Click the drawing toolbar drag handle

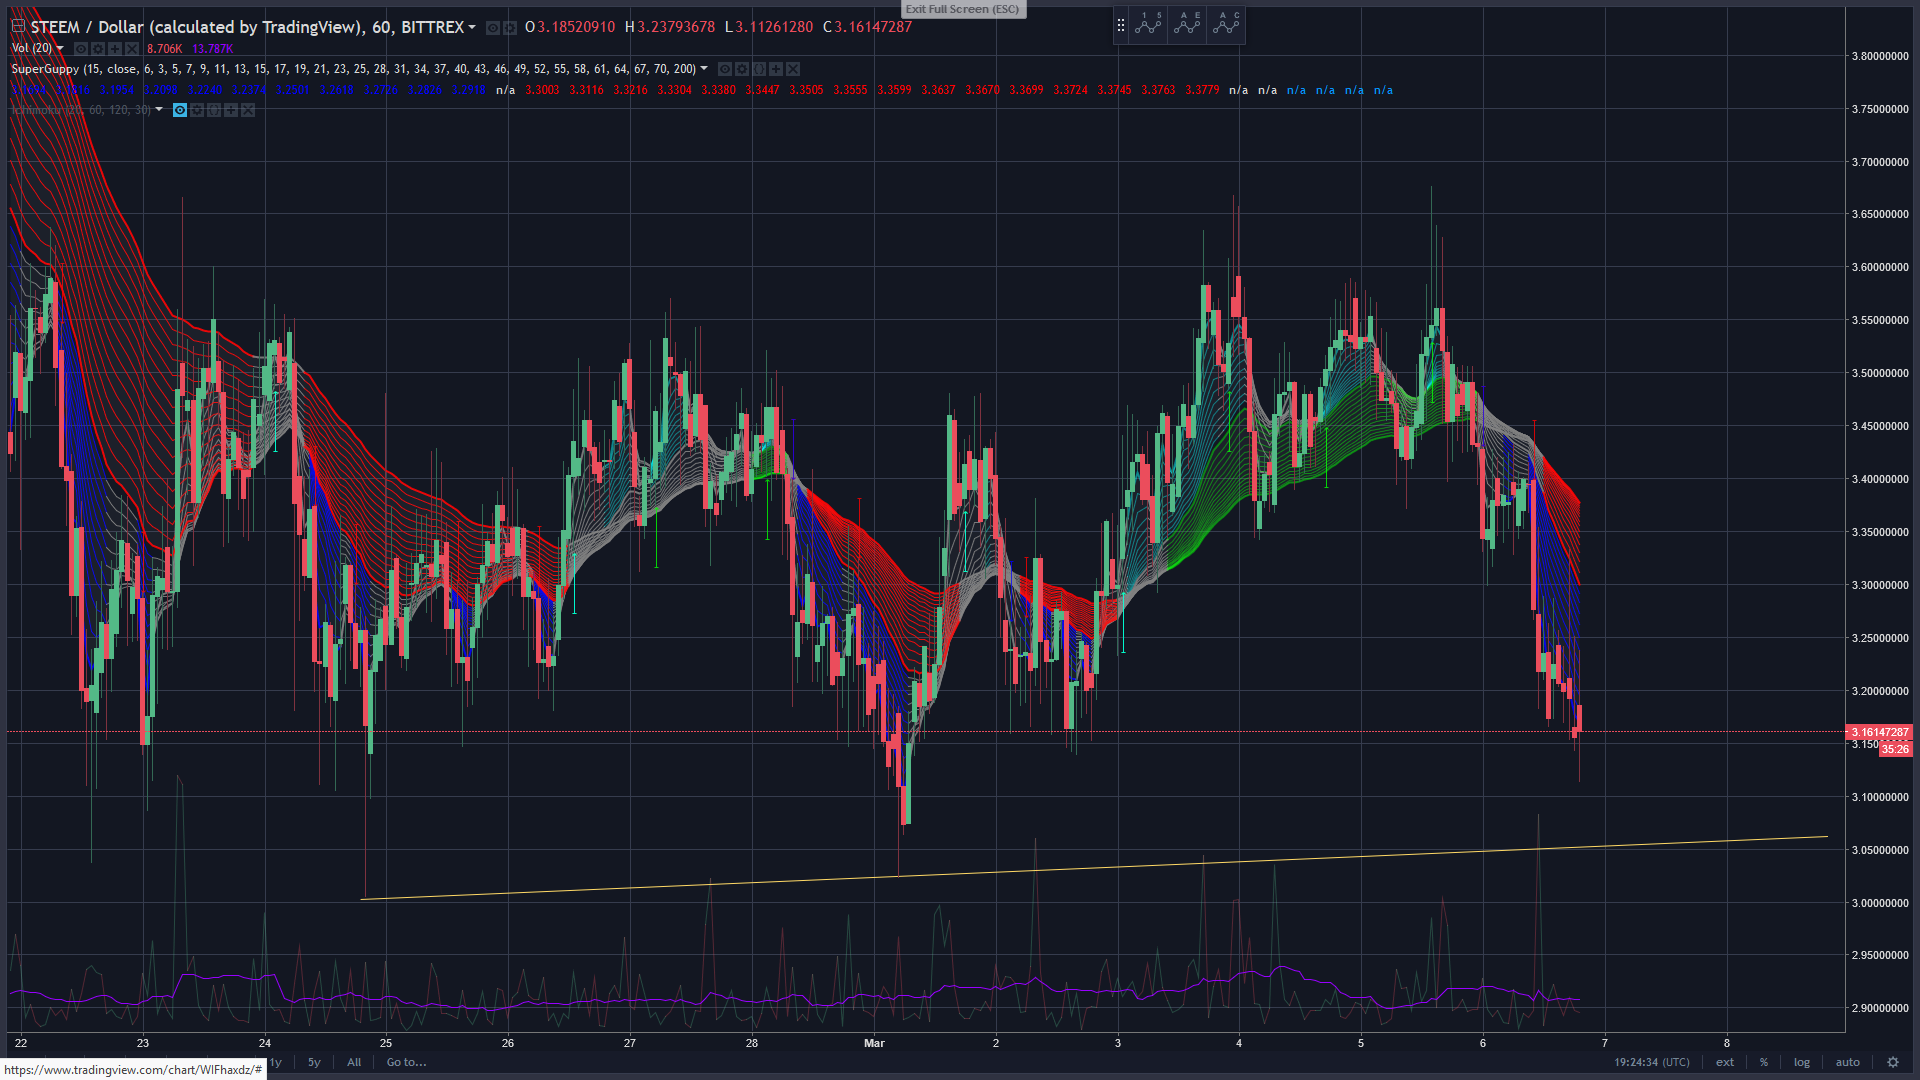(x=1121, y=25)
